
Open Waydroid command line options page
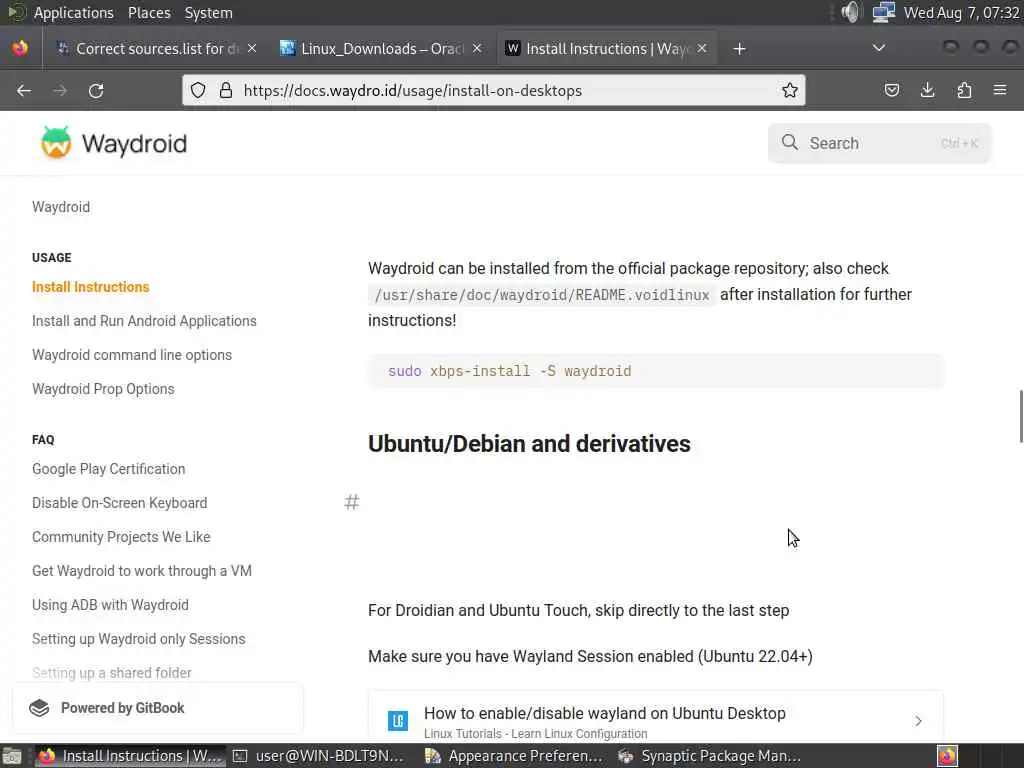(132, 355)
